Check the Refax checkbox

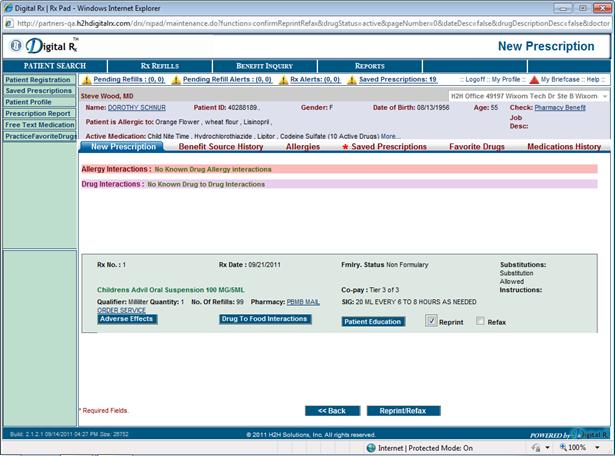pos(480,321)
